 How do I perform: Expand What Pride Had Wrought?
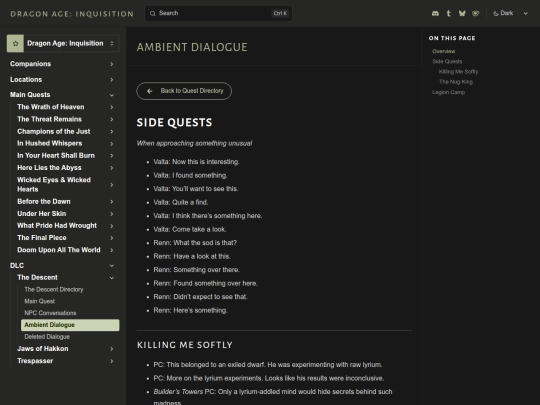click(x=65, y=226)
